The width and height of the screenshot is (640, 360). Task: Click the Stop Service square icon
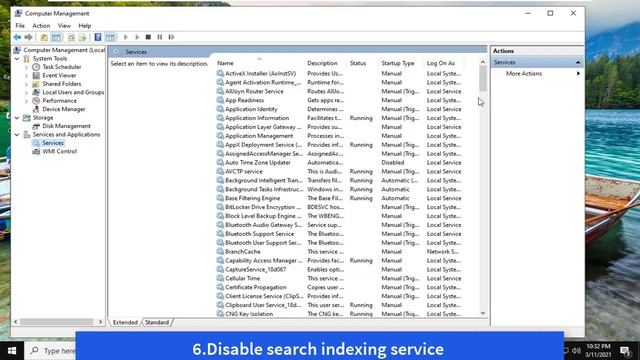pos(148,37)
